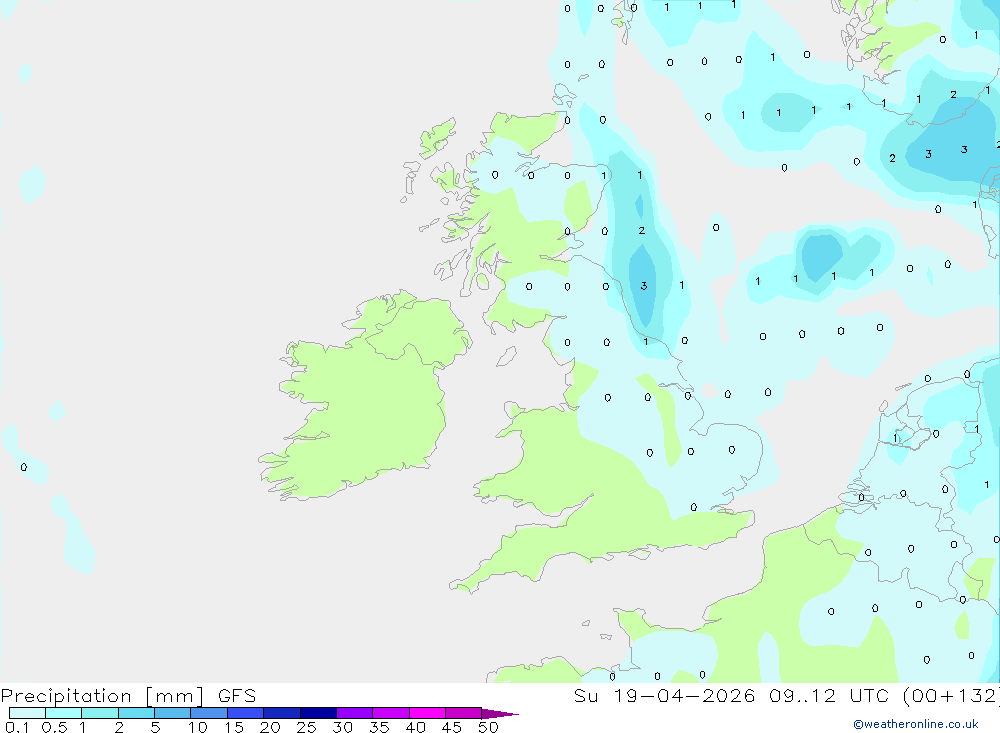
Task: Pick the 20–25 mm dark blue swatch
Action: (x=282, y=713)
